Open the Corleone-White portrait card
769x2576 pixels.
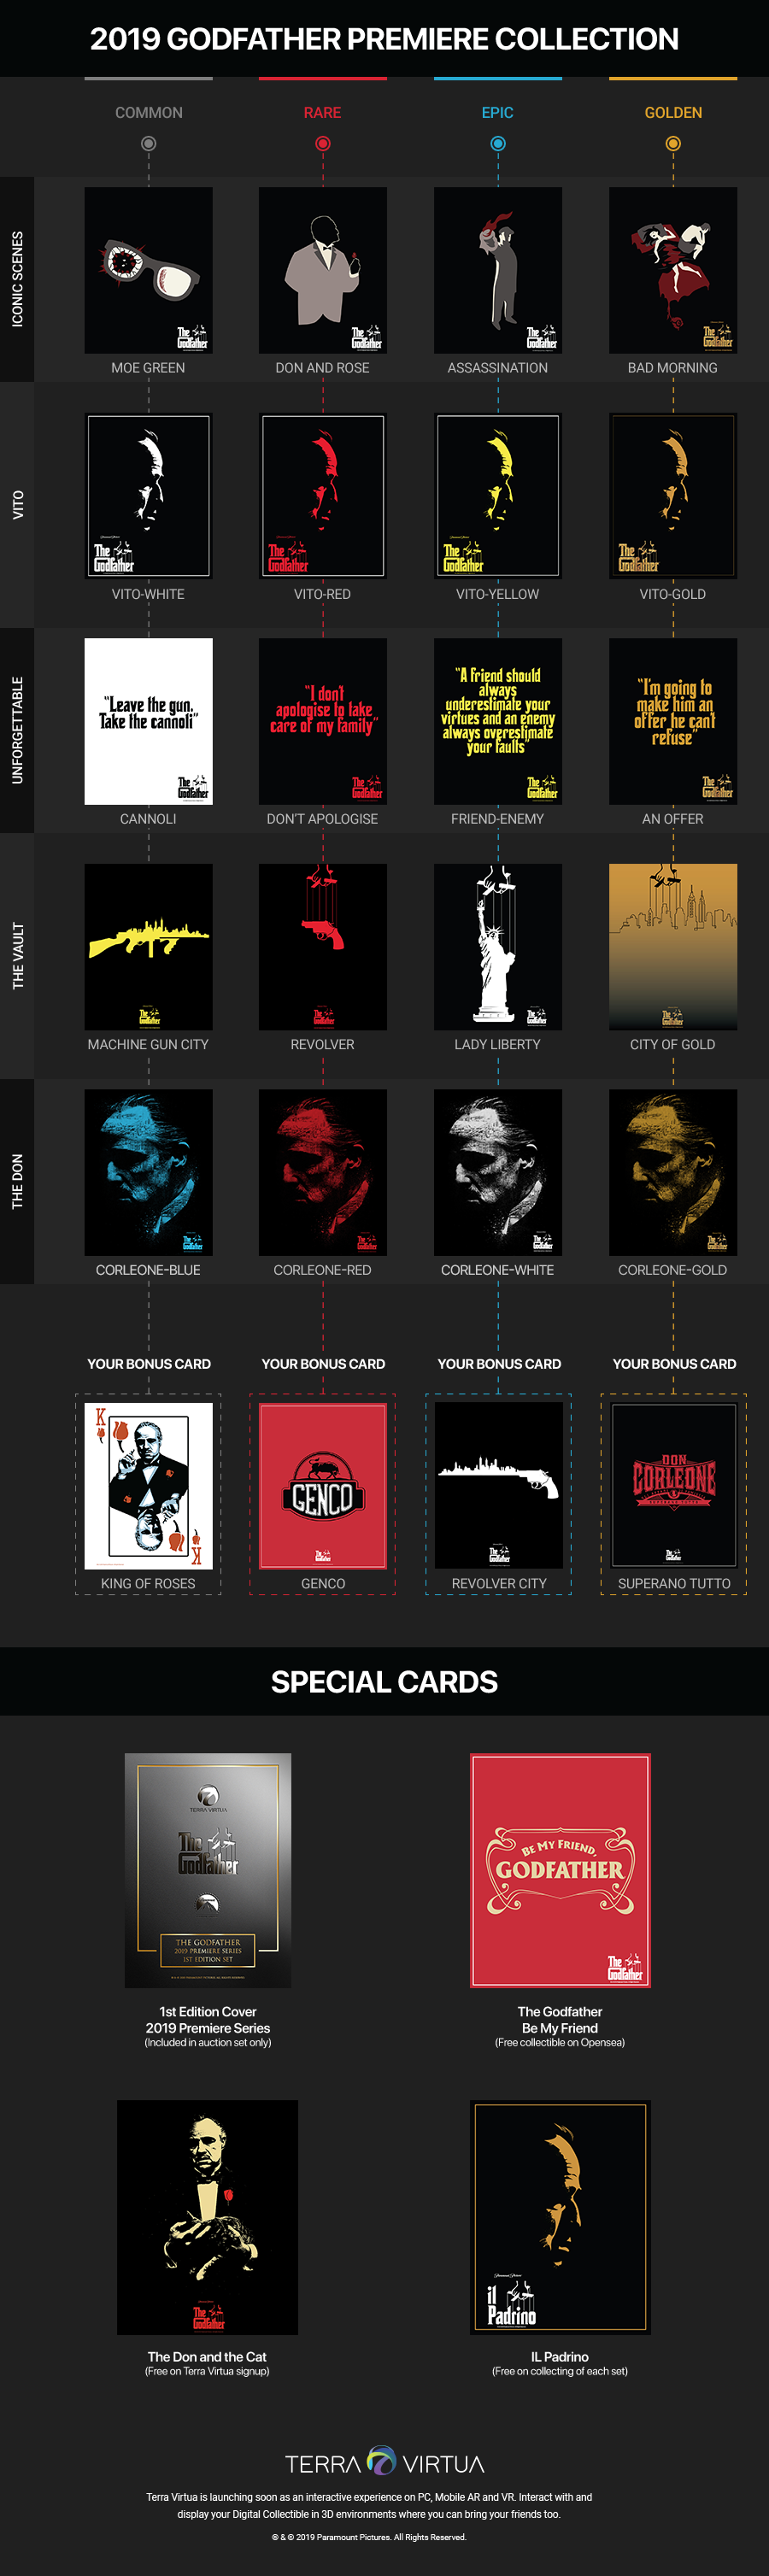pyautogui.click(x=498, y=1172)
